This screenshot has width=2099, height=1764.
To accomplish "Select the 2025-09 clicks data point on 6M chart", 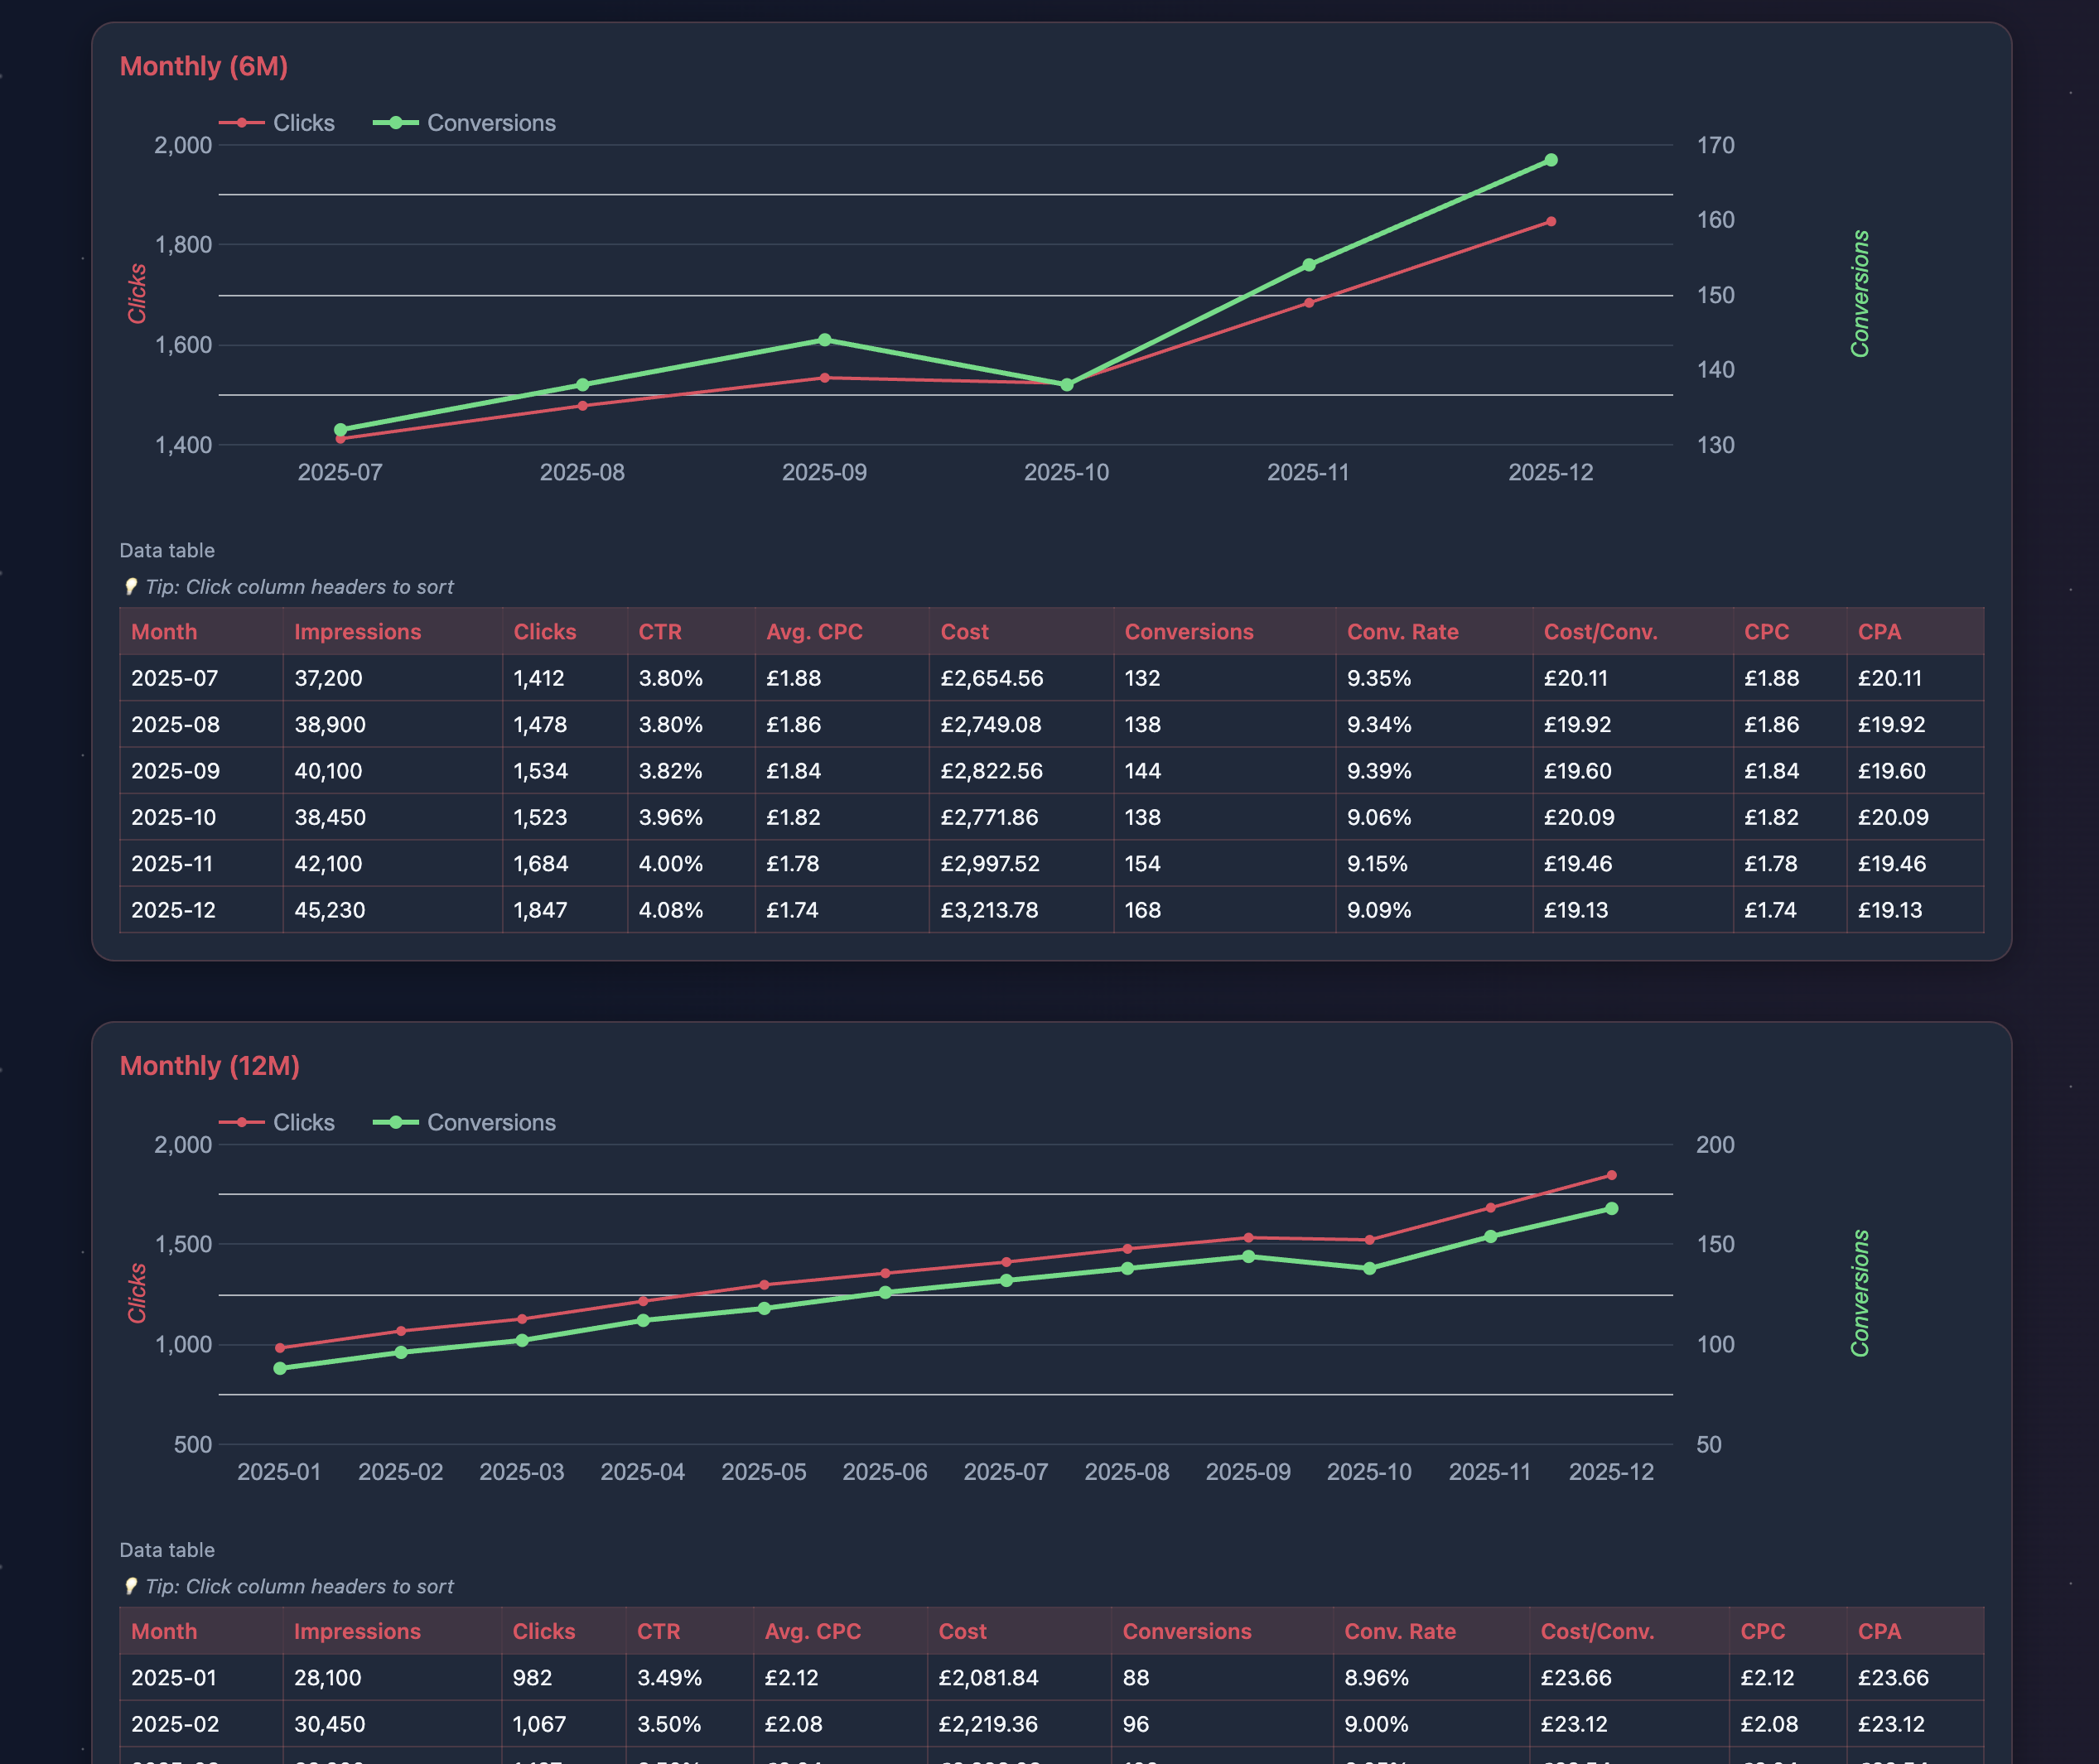I will tap(823, 377).
